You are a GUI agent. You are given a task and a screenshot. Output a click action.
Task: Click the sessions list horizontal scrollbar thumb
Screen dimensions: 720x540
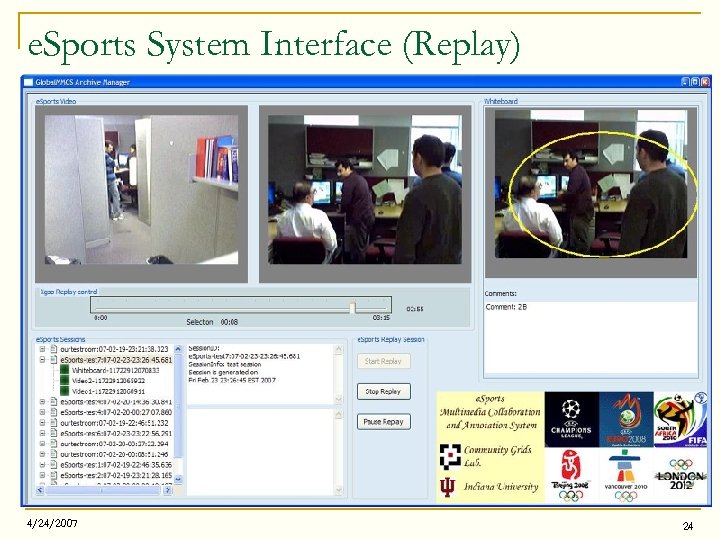click(x=102, y=490)
